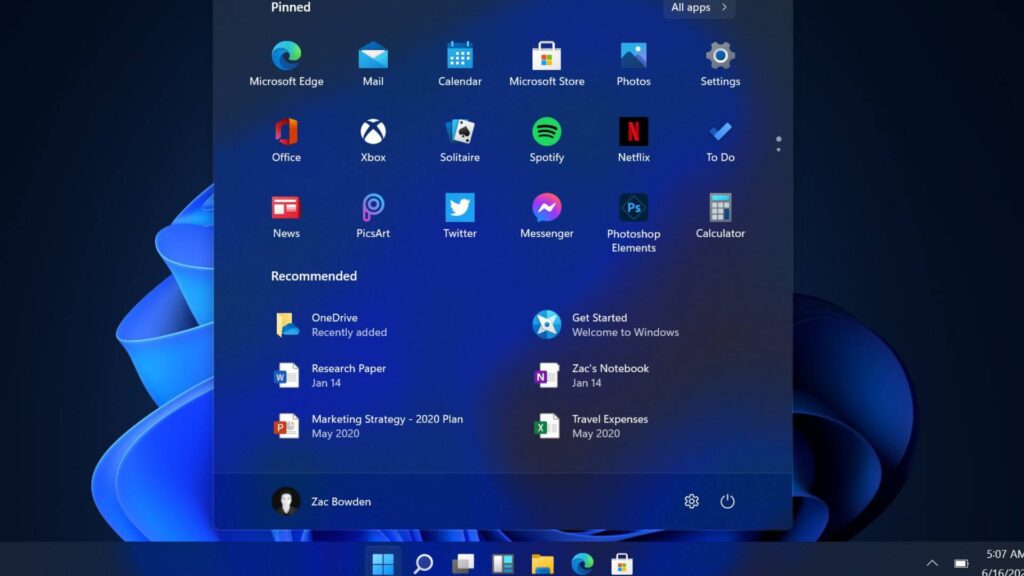1024x576 pixels.
Task: Open the Research Paper document
Action: tap(340, 375)
